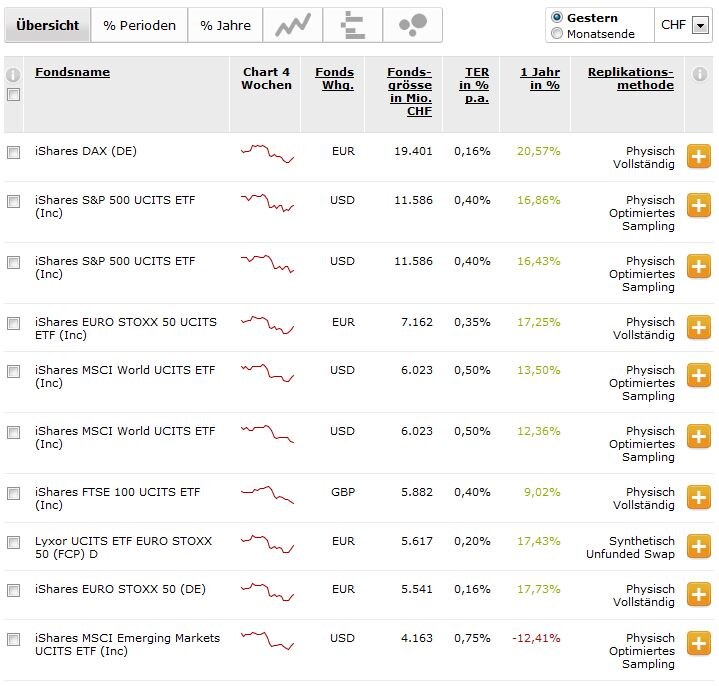This screenshot has width=719, height=686.
Task: Tick the checkbox for iShares DAX (DE)
Action: 13,153
